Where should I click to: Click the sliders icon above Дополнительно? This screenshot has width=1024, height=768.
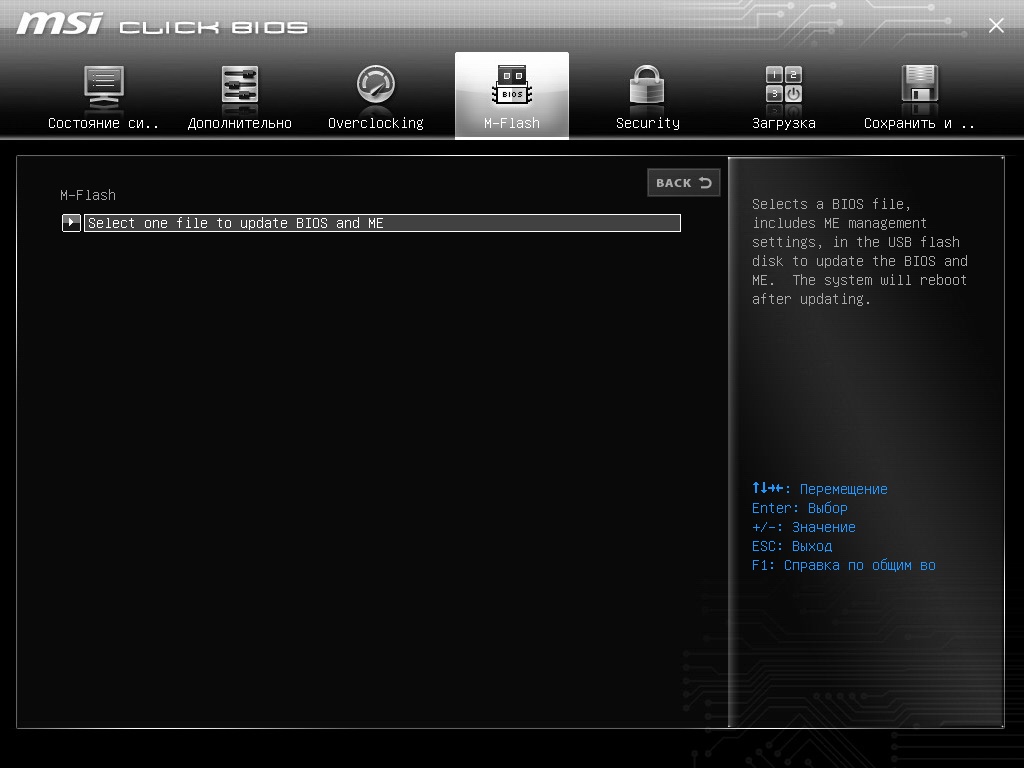pos(240,85)
